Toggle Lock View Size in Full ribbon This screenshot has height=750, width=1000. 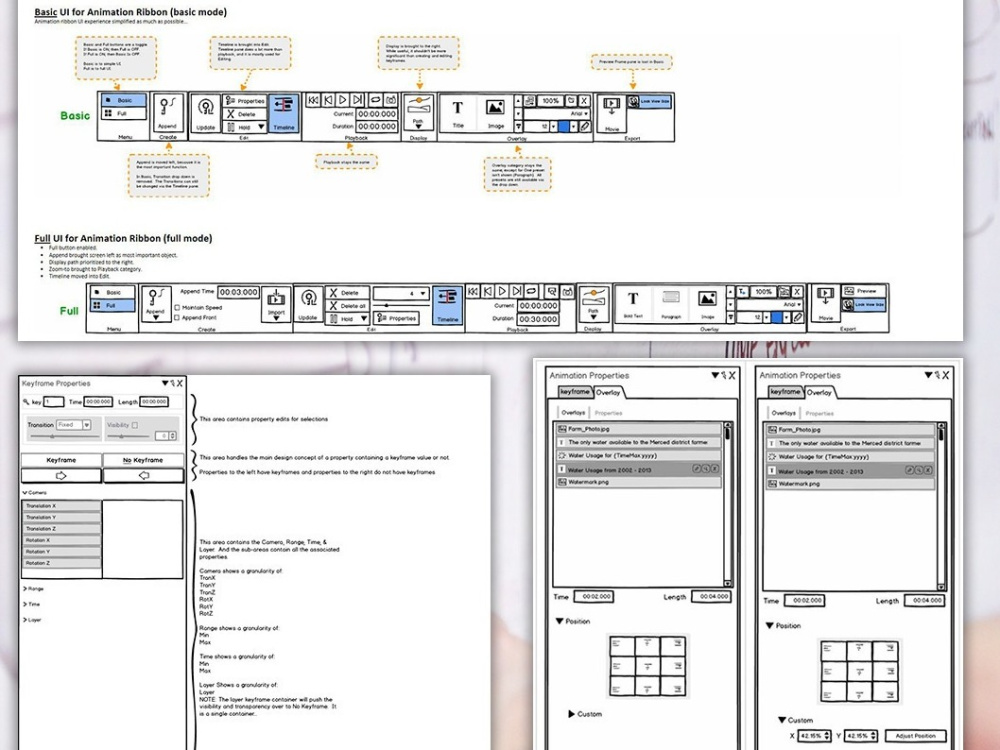coord(864,305)
